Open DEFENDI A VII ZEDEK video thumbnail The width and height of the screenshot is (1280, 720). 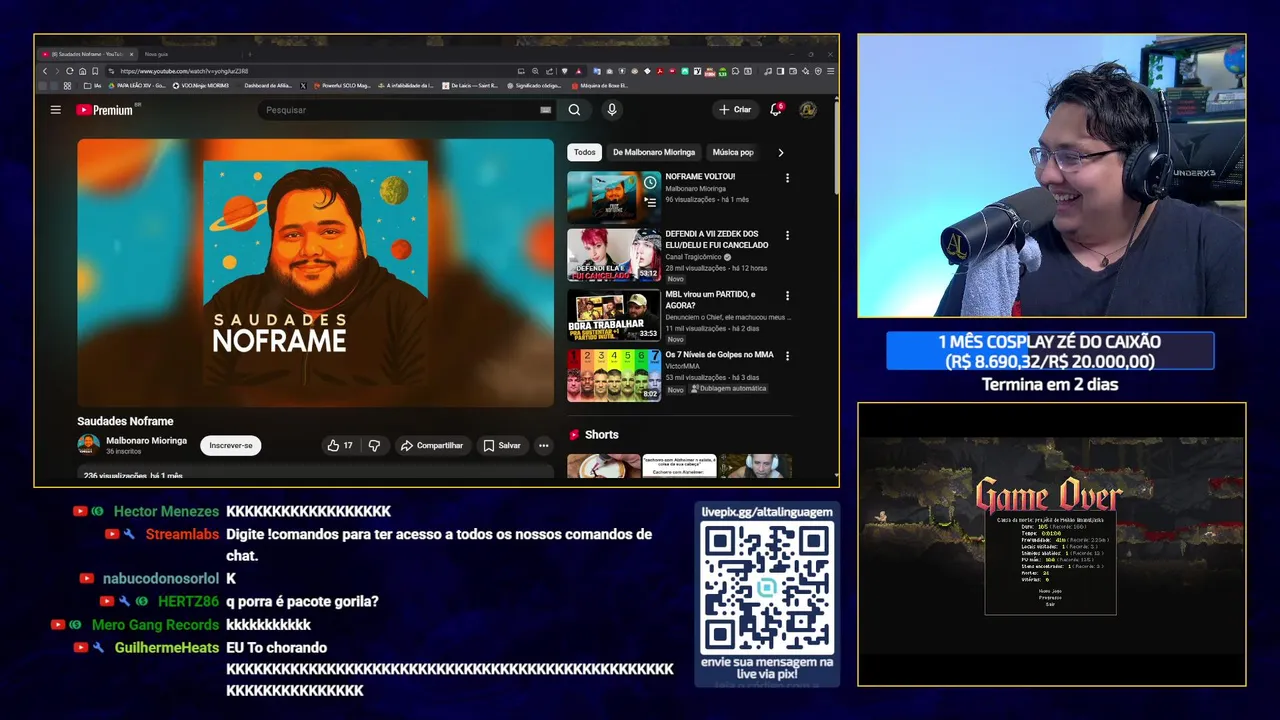[614, 255]
